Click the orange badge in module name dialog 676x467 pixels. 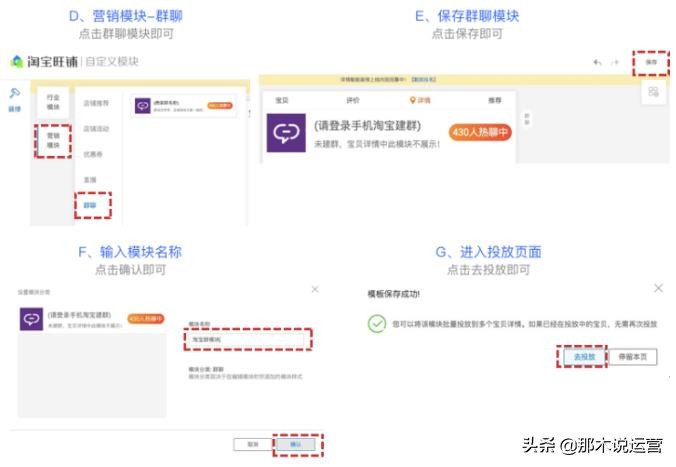[146, 319]
